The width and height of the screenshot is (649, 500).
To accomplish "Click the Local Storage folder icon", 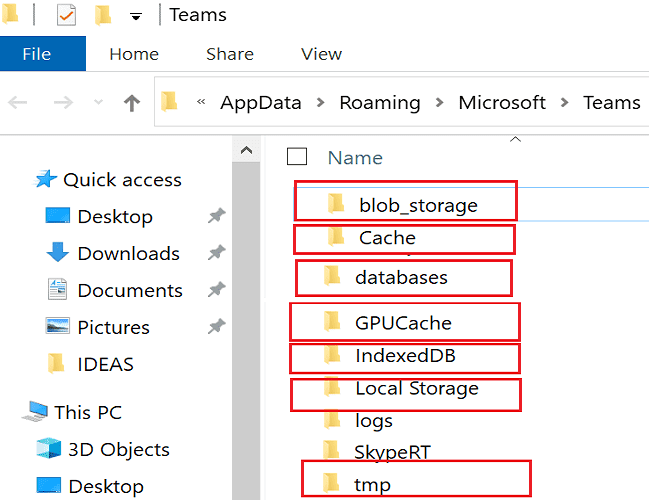I will (332, 386).
